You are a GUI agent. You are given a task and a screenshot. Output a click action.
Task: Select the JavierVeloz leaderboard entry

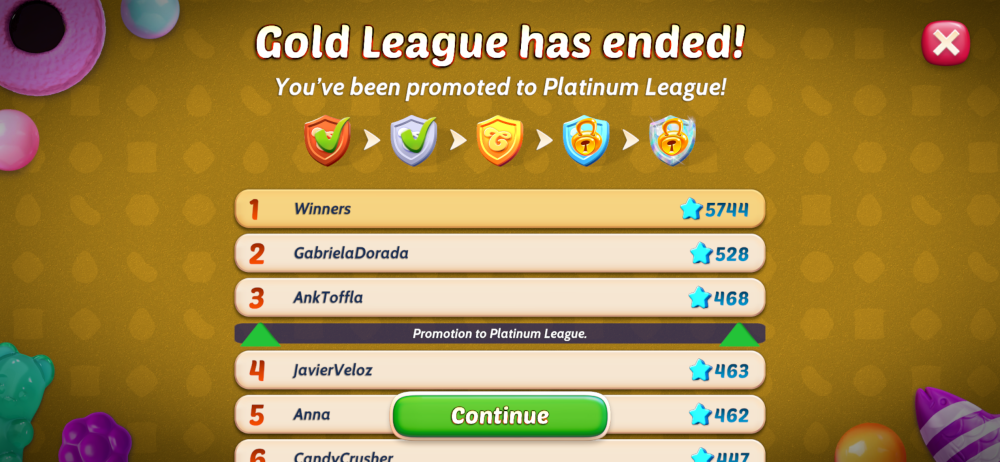(499, 370)
